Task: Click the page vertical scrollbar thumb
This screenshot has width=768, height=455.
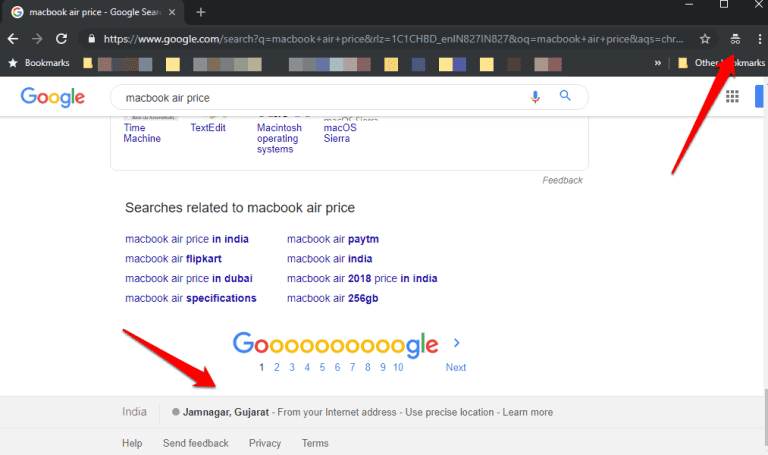Action: (765, 417)
